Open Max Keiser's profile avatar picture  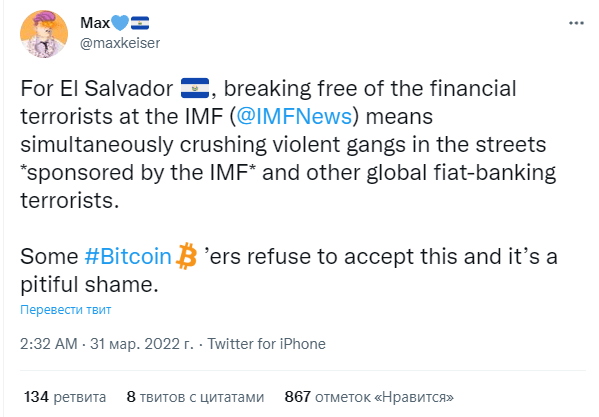tap(44, 34)
